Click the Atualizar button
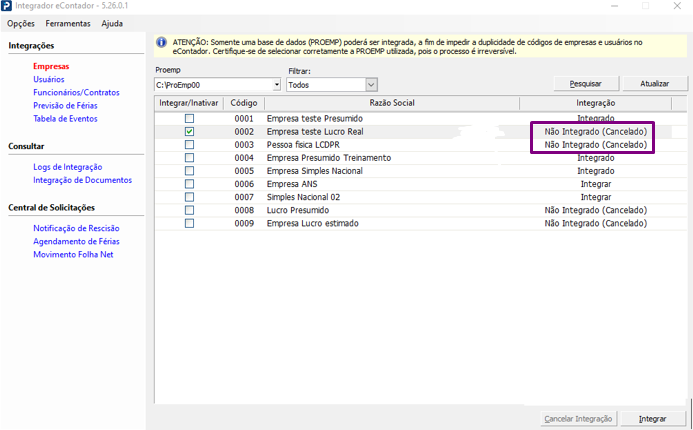 pyautogui.click(x=654, y=84)
